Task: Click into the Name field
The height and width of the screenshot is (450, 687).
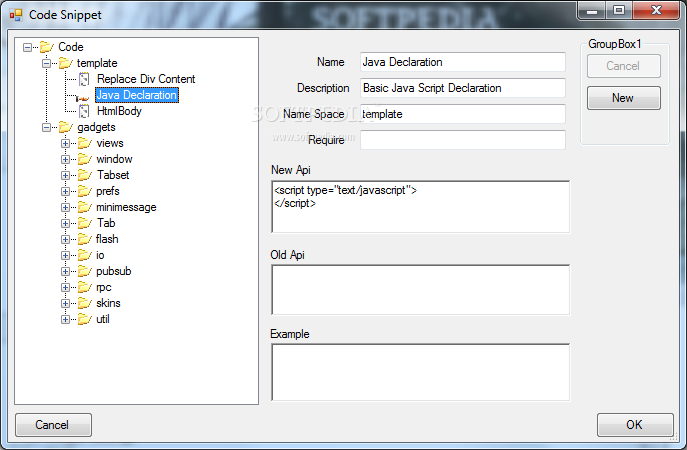Action: point(463,62)
